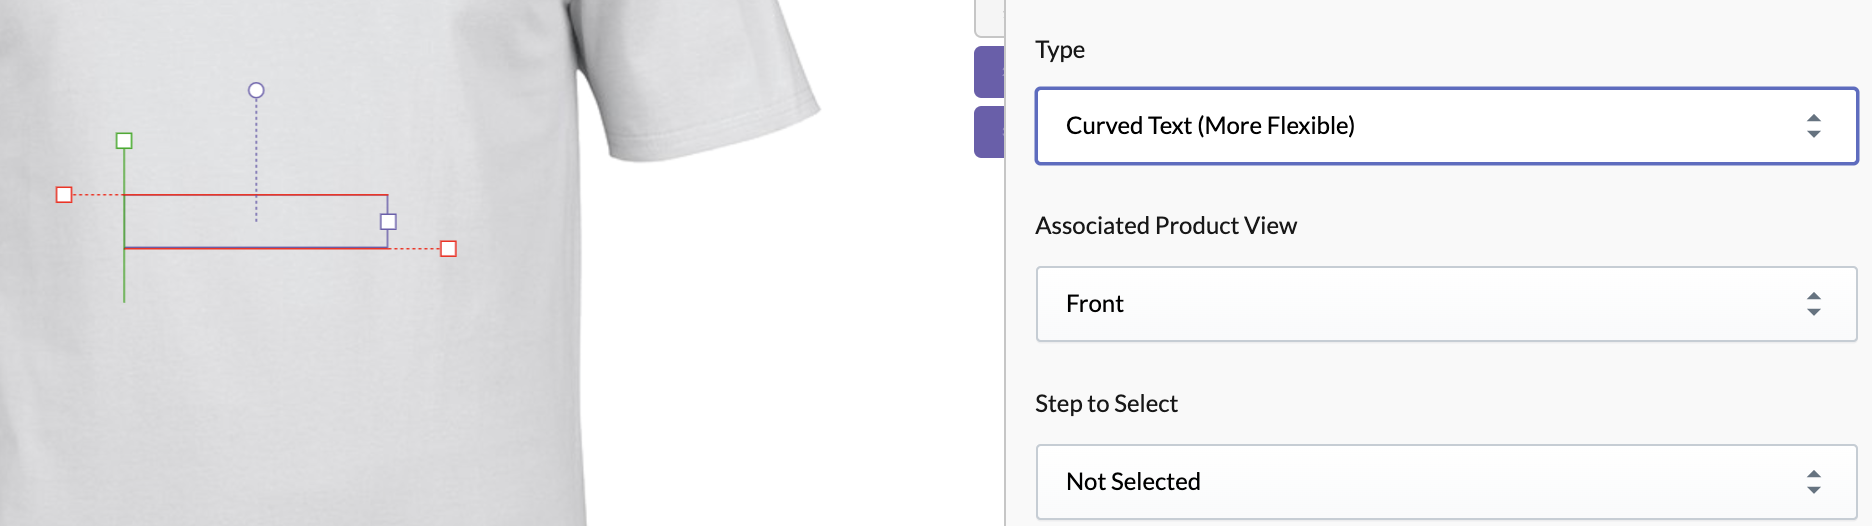Select the circular rotation handle above the text box

(256, 90)
